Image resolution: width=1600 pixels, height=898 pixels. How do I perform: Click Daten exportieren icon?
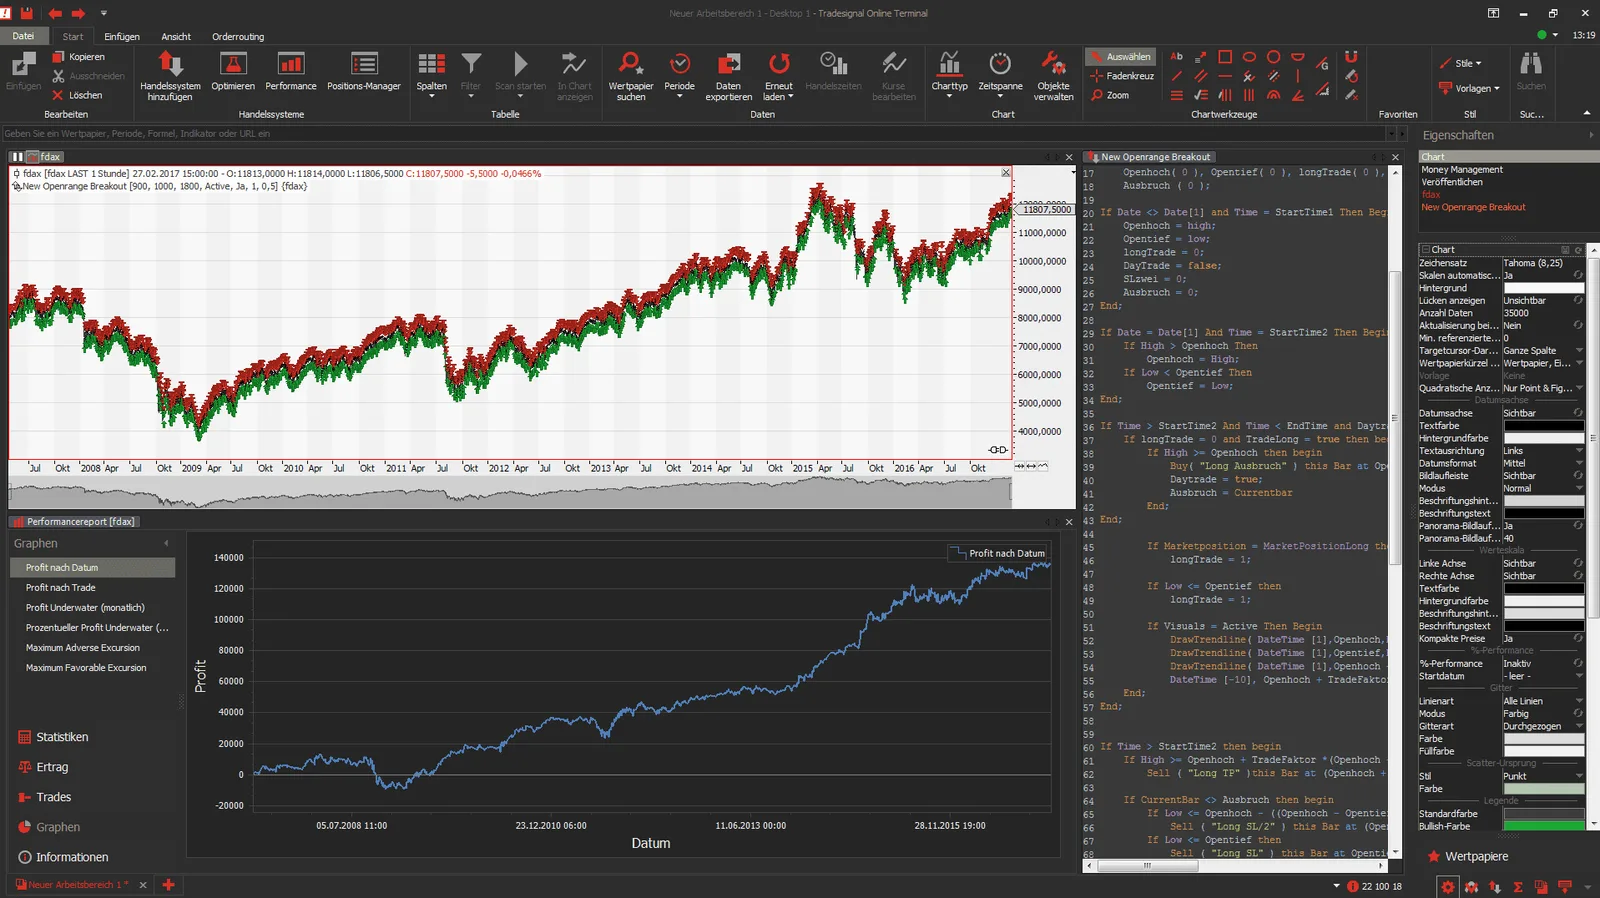729,65
